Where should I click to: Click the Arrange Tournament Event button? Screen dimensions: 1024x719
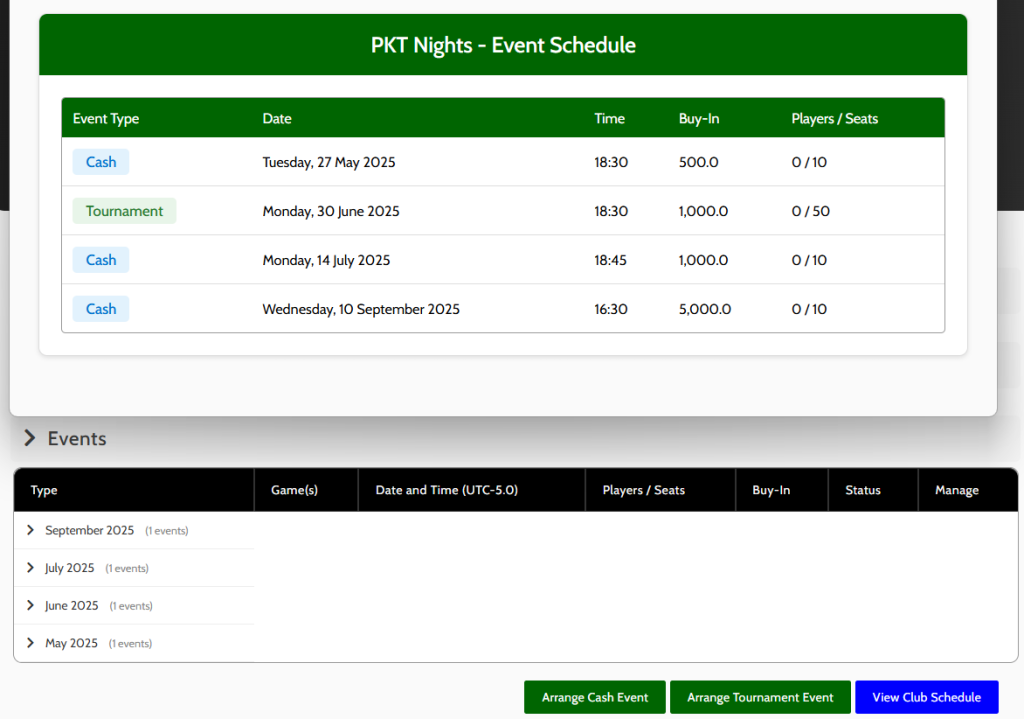[760, 697]
